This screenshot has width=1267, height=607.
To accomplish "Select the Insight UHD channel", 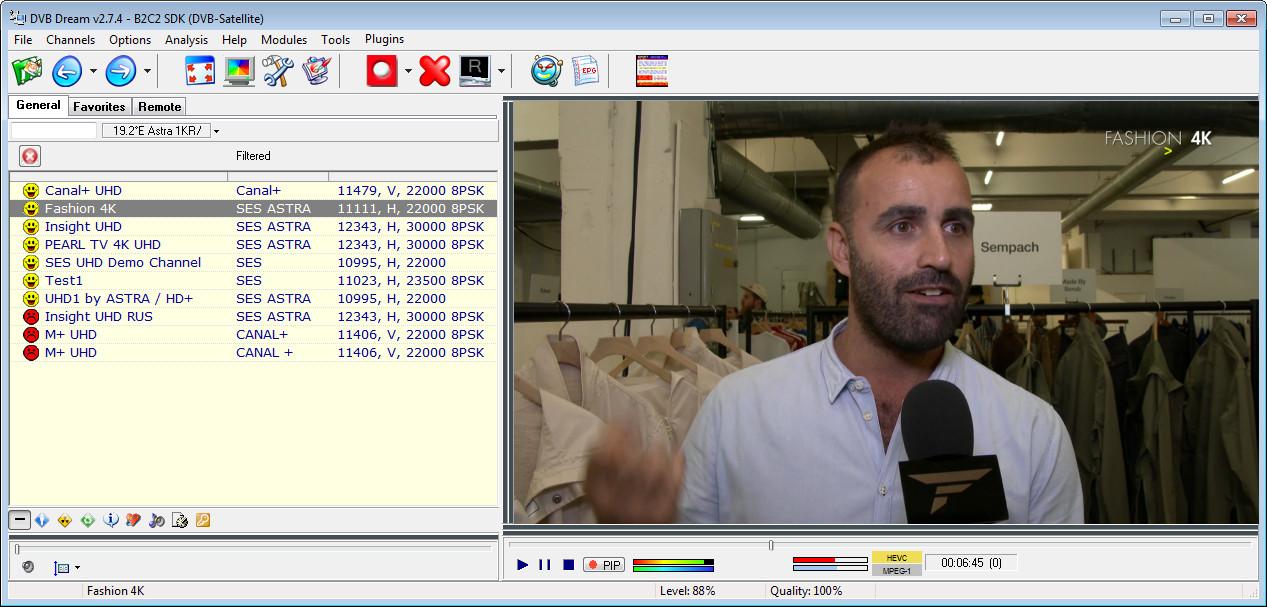I will click(x=253, y=227).
